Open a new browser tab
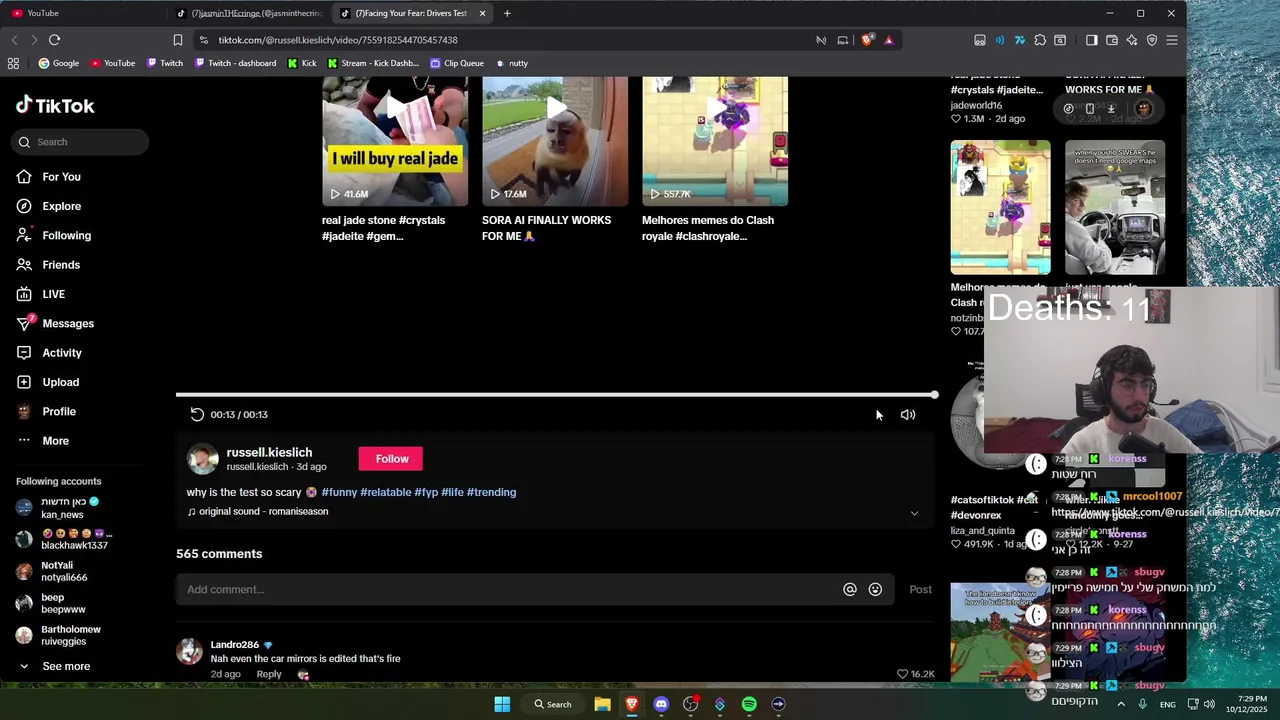 coord(507,13)
